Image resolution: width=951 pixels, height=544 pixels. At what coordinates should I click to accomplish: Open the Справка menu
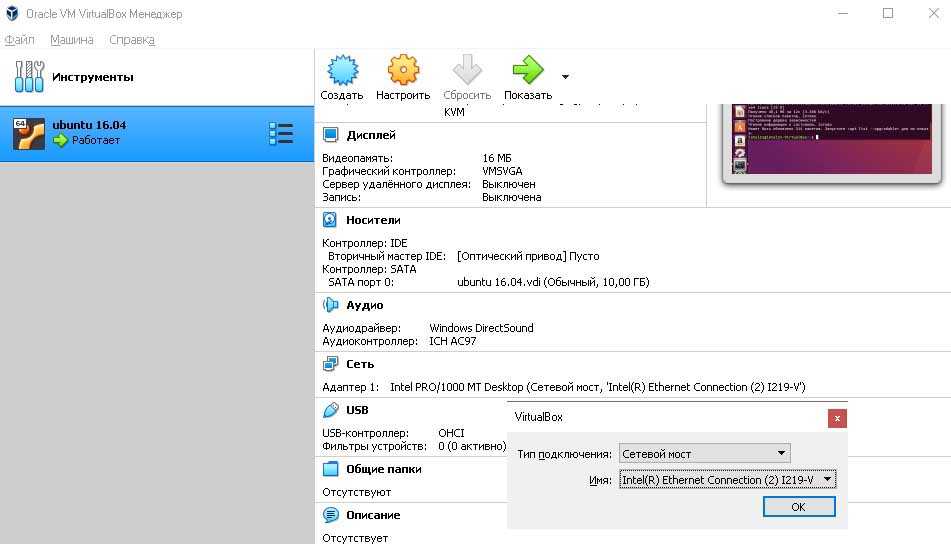(131, 40)
